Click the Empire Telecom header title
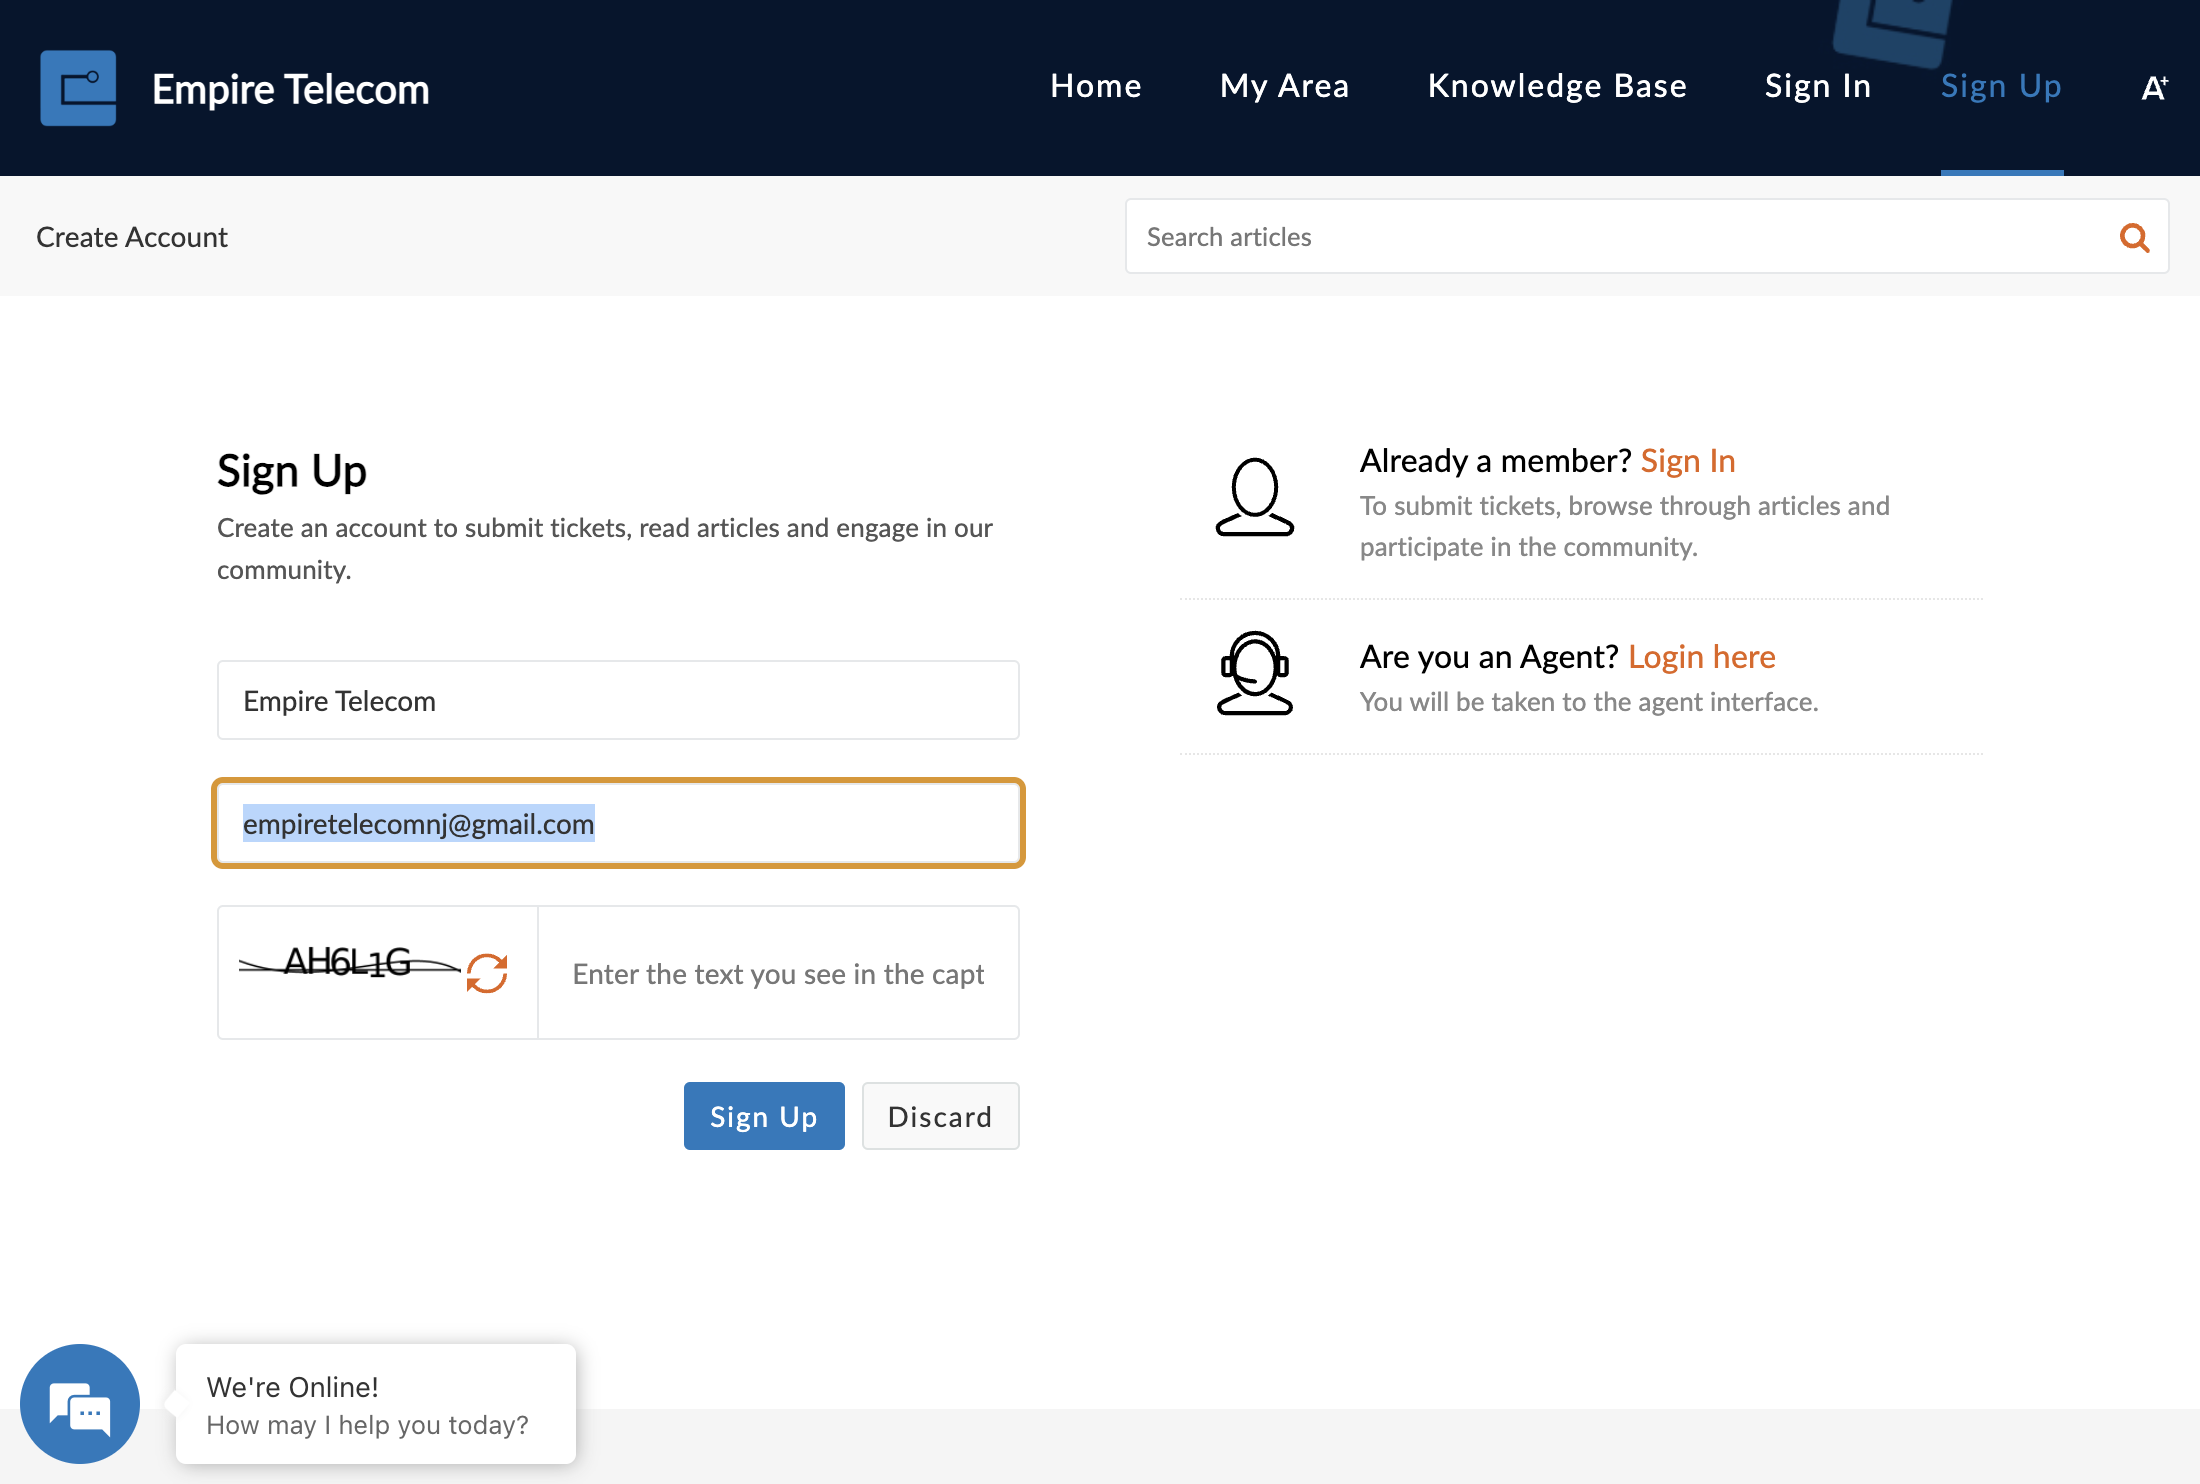 (291, 89)
